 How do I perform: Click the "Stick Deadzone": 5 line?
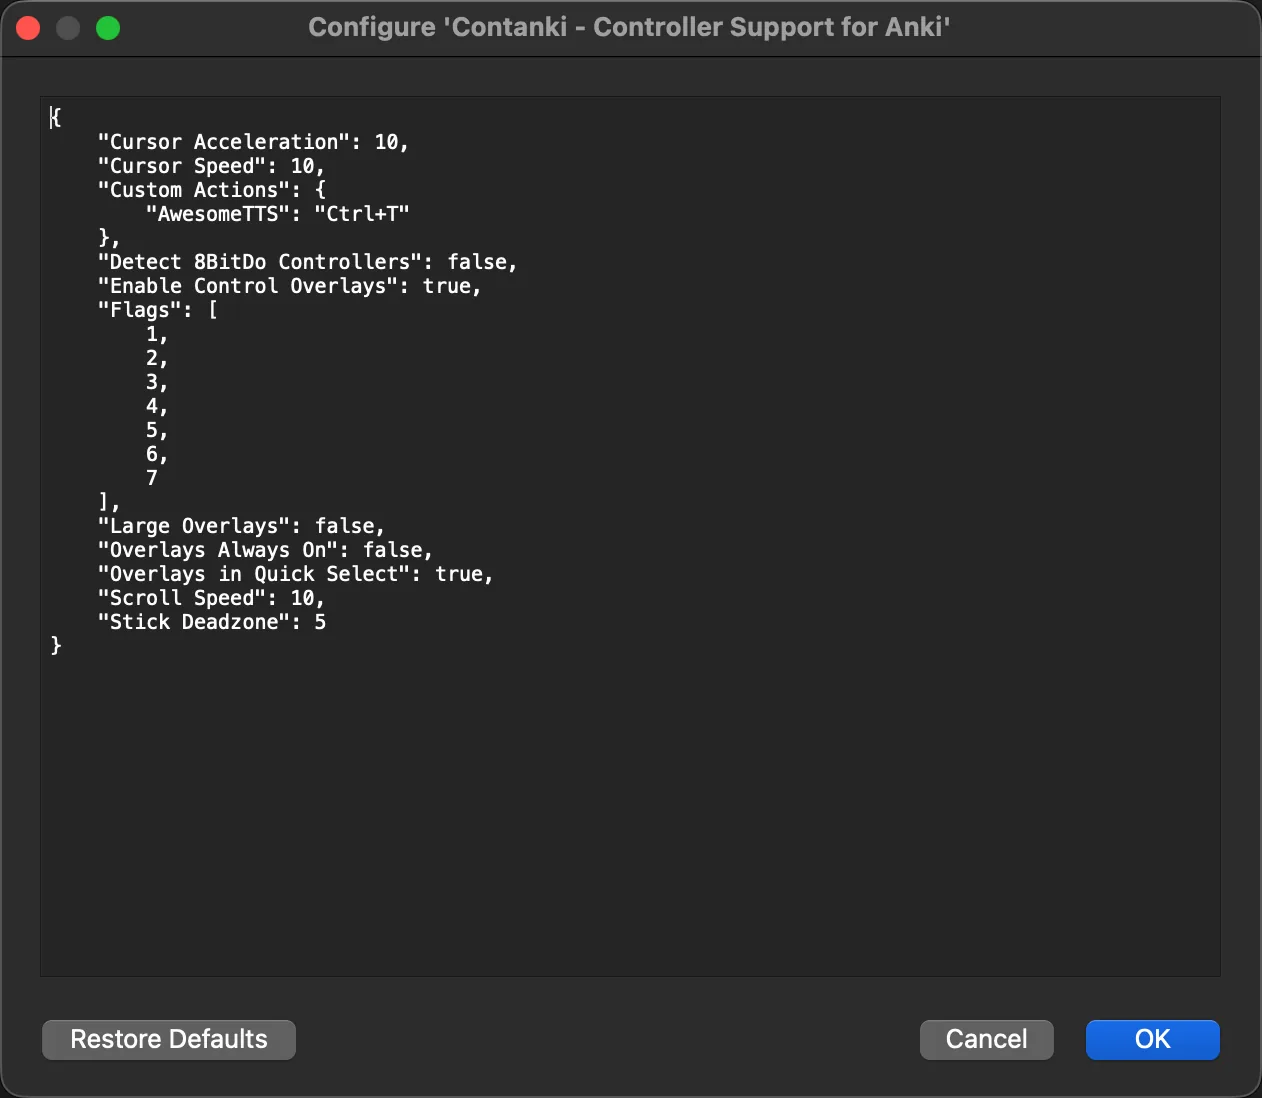click(x=211, y=622)
